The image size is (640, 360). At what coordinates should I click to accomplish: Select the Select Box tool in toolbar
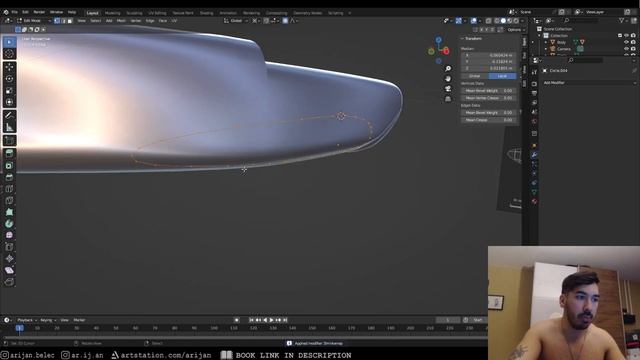pos(9,42)
